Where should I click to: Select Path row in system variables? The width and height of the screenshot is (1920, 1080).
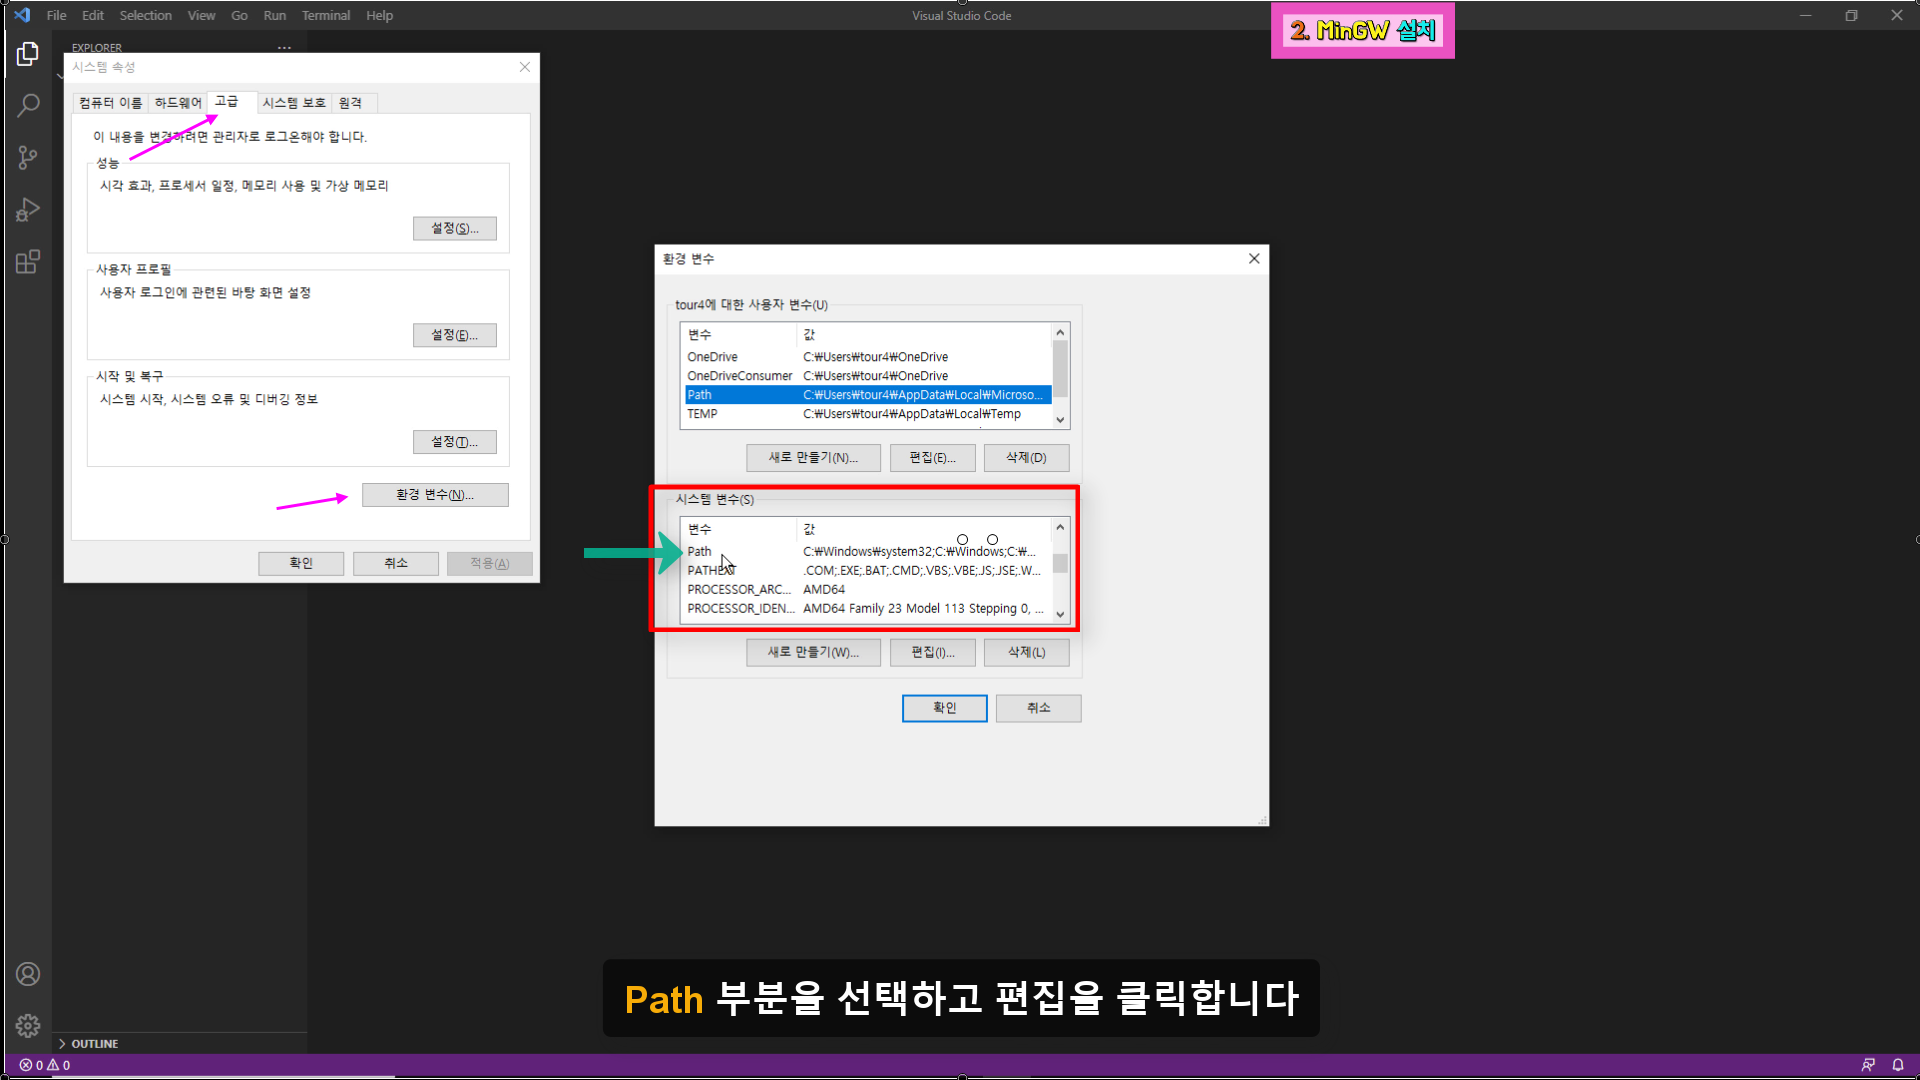(x=700, y=551)
